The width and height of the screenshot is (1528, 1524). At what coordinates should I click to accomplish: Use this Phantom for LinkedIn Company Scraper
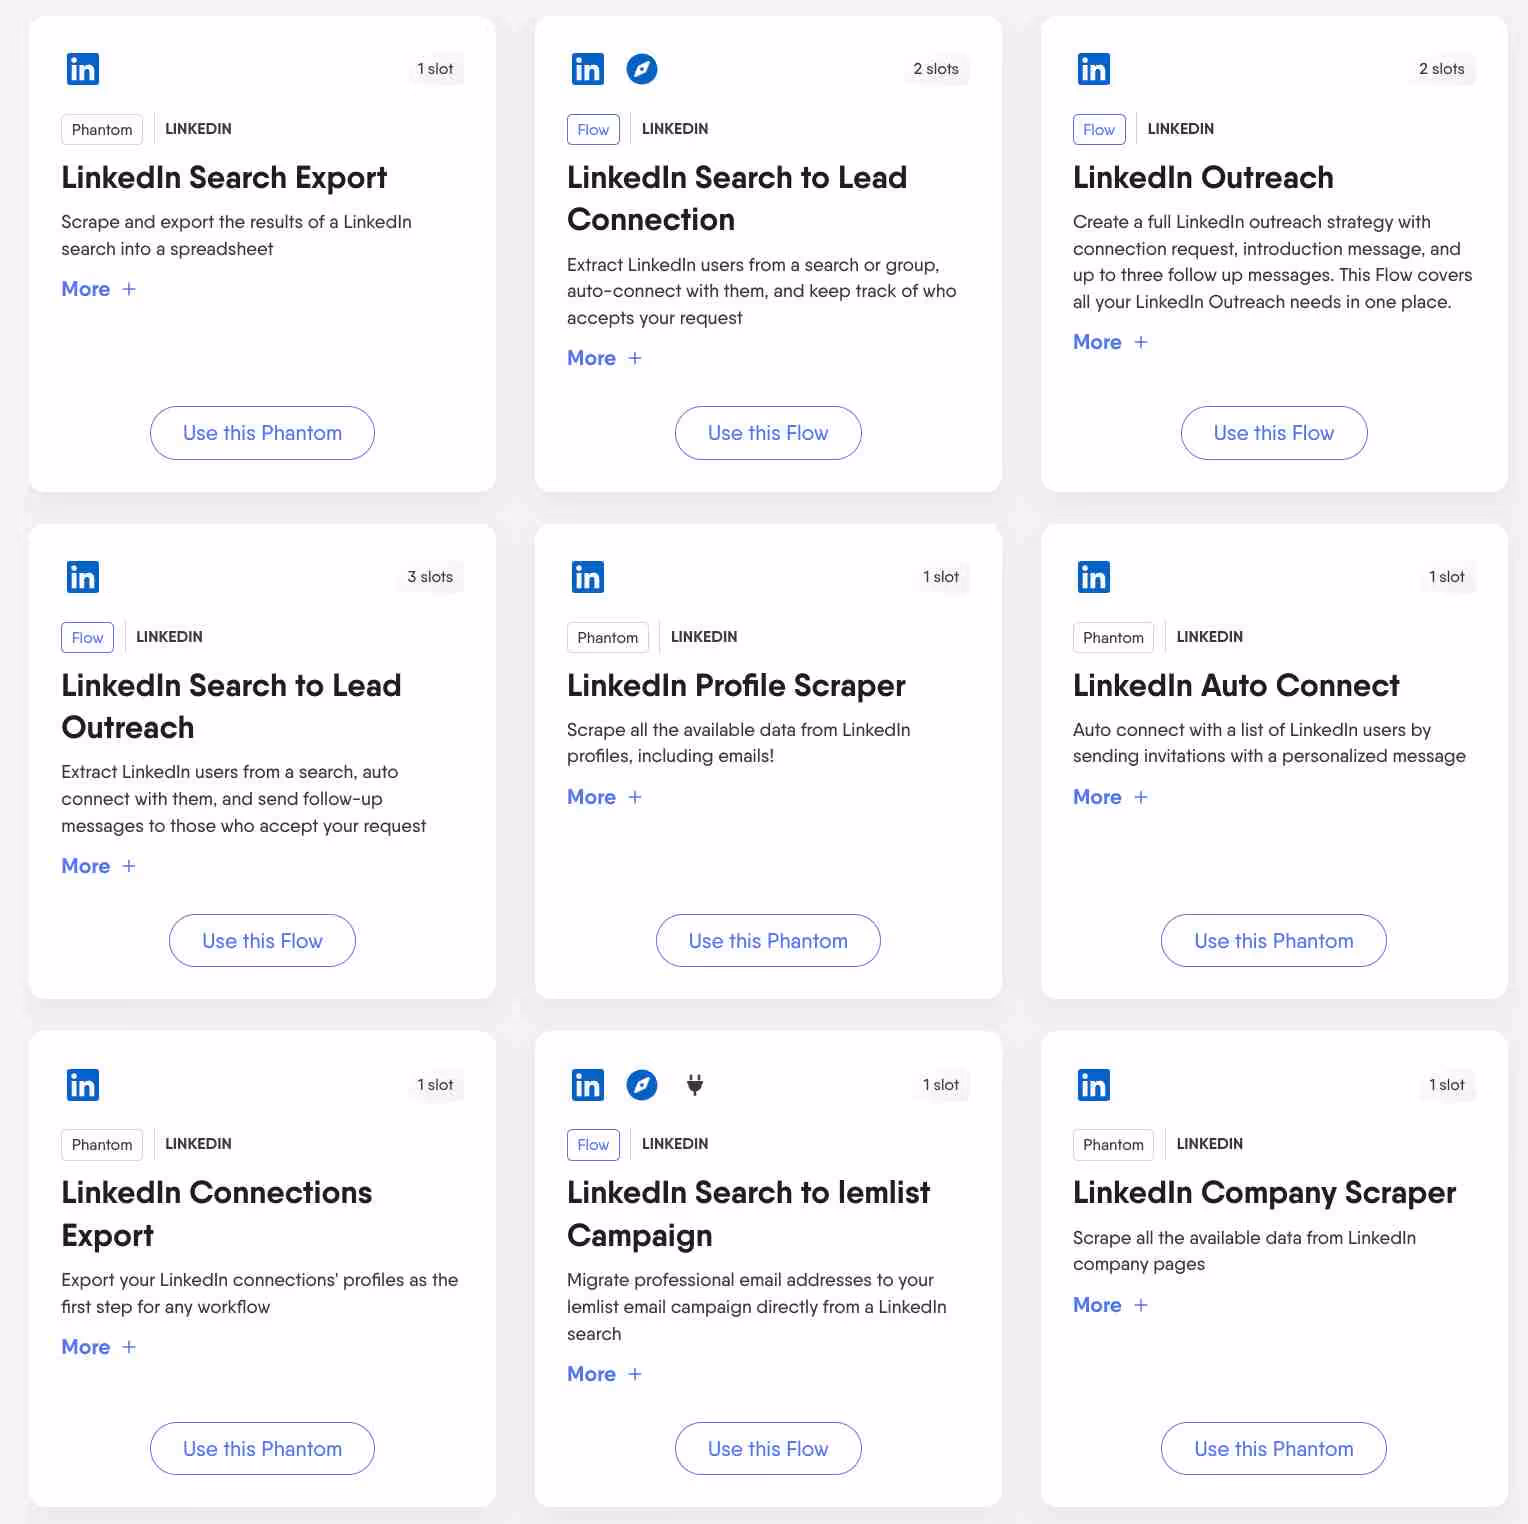(1274, 1449)
